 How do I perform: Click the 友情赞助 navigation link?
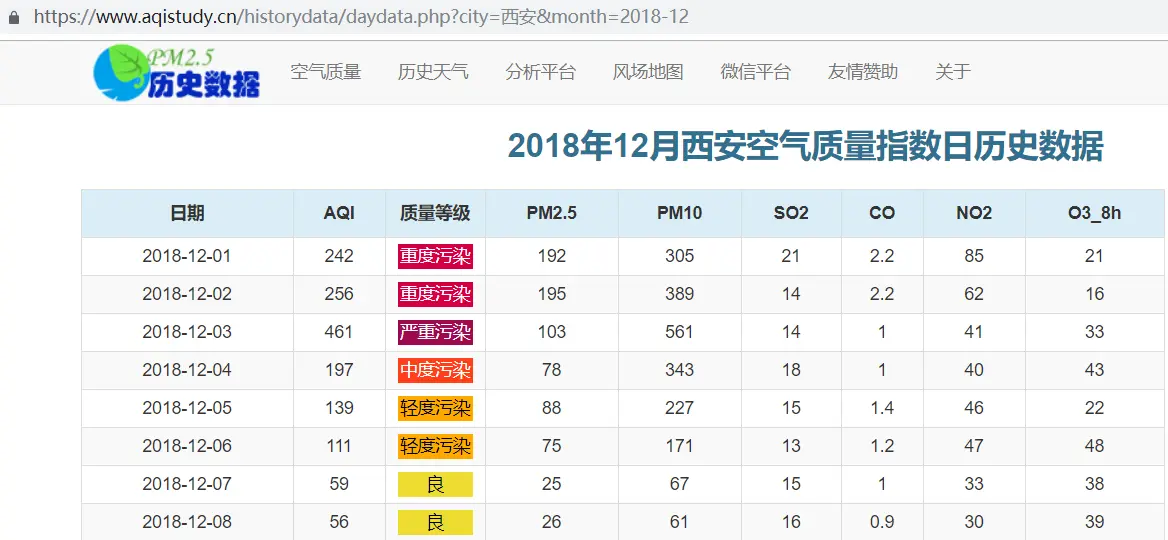click(862, 72)
